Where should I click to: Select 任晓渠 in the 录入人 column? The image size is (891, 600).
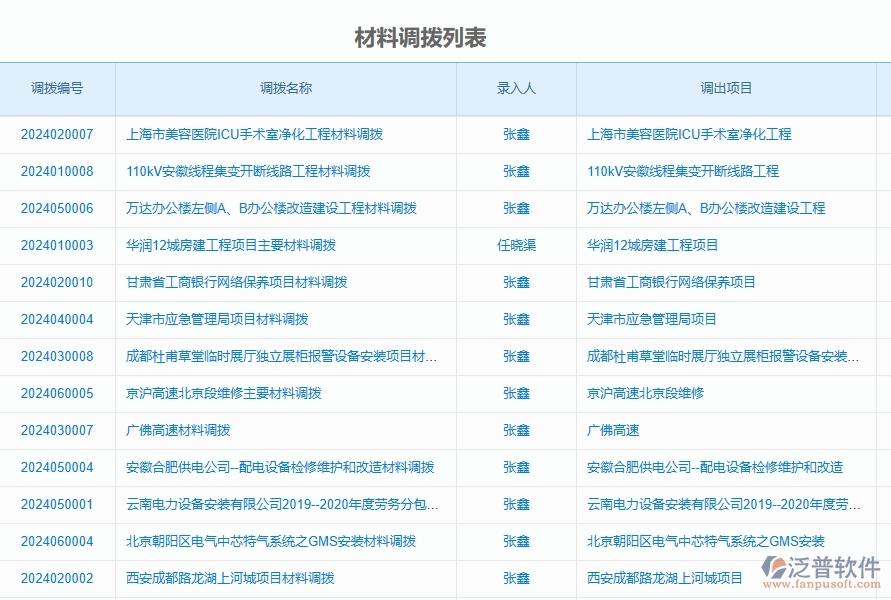point(516,245)
